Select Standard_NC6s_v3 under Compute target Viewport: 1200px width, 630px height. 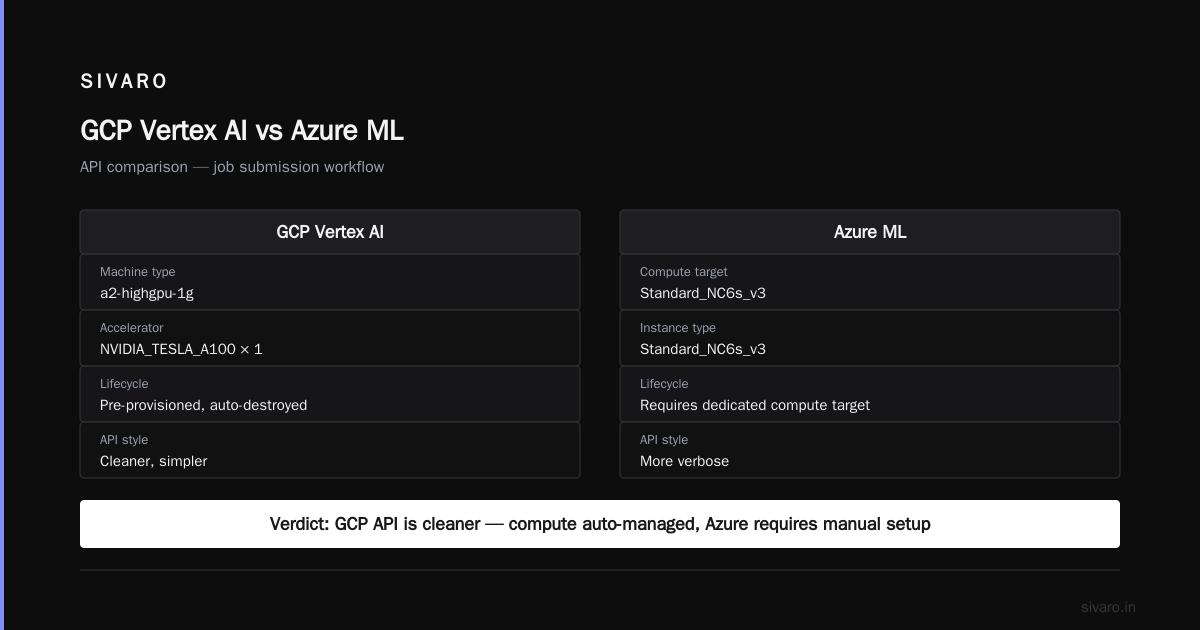[703, 293]
